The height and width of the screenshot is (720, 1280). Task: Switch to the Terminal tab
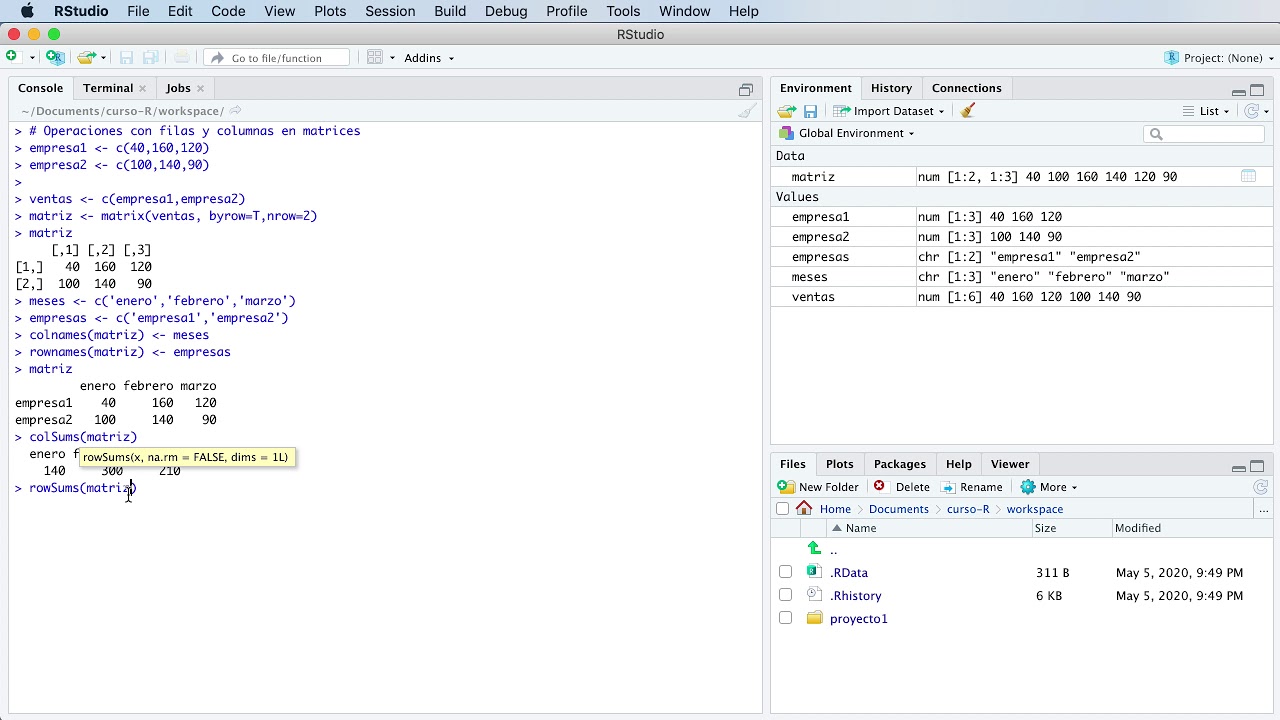(108, 88)
